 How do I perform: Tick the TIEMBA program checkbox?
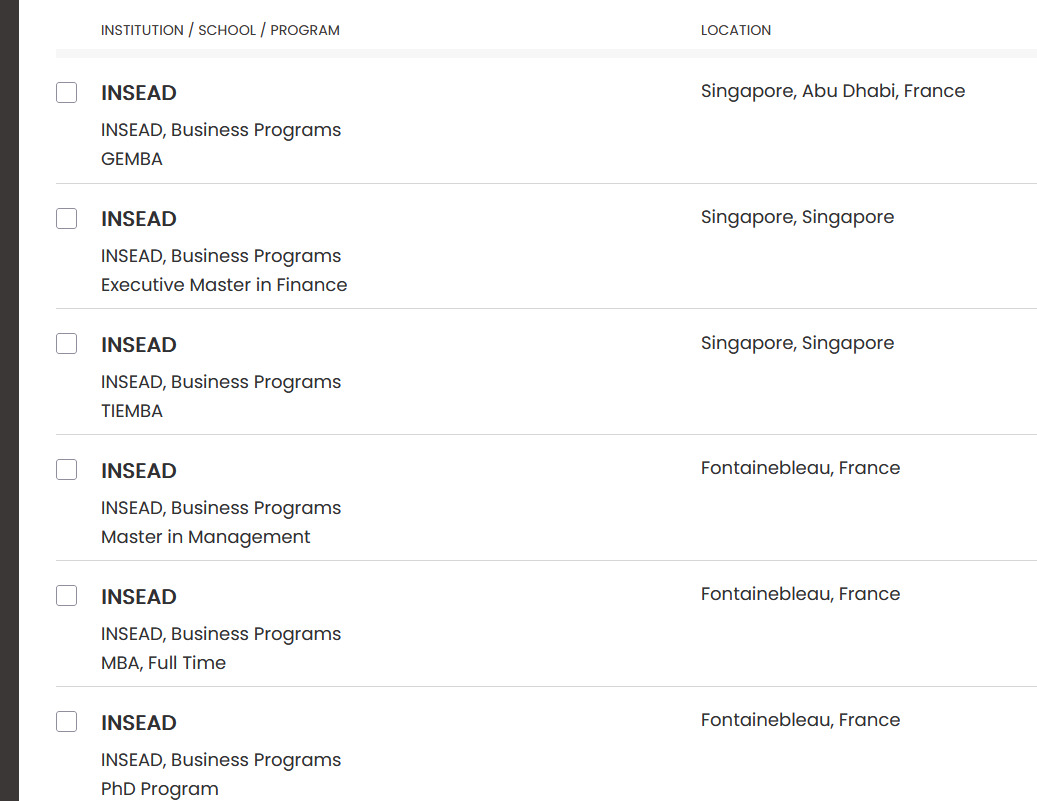(x=66, y=345)
